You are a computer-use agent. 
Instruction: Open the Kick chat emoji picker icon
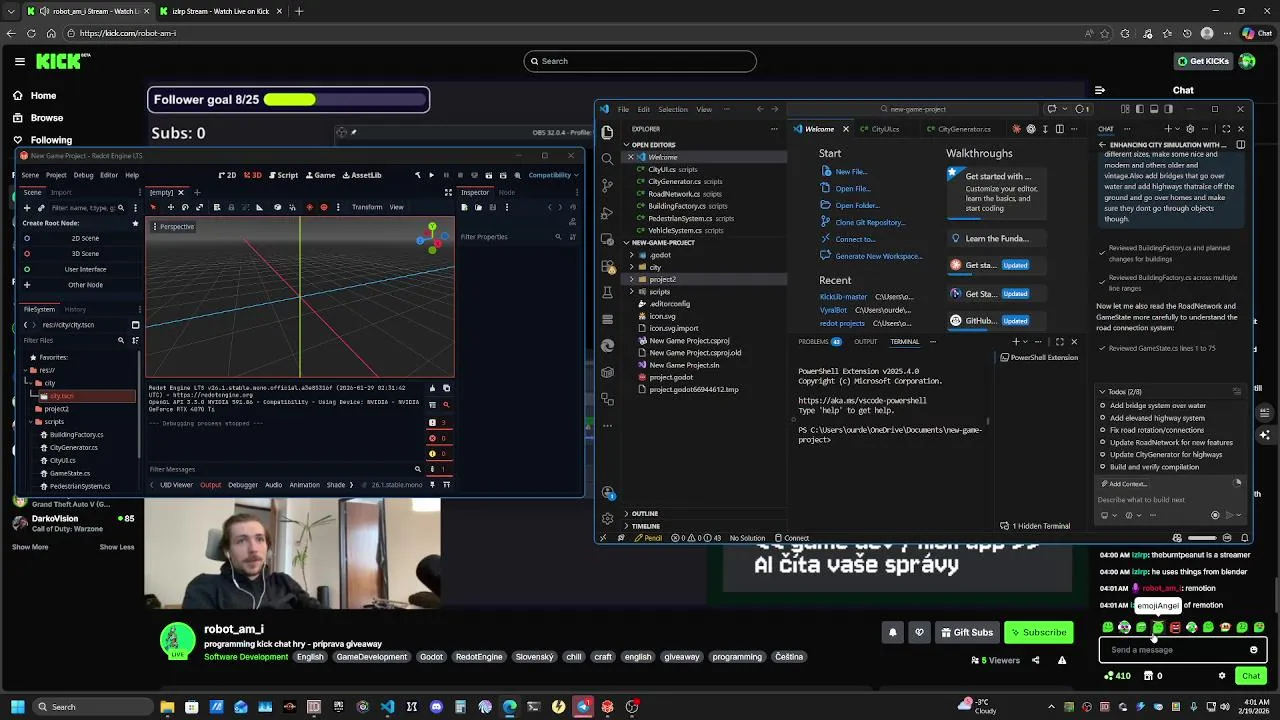coord(1253,650)
